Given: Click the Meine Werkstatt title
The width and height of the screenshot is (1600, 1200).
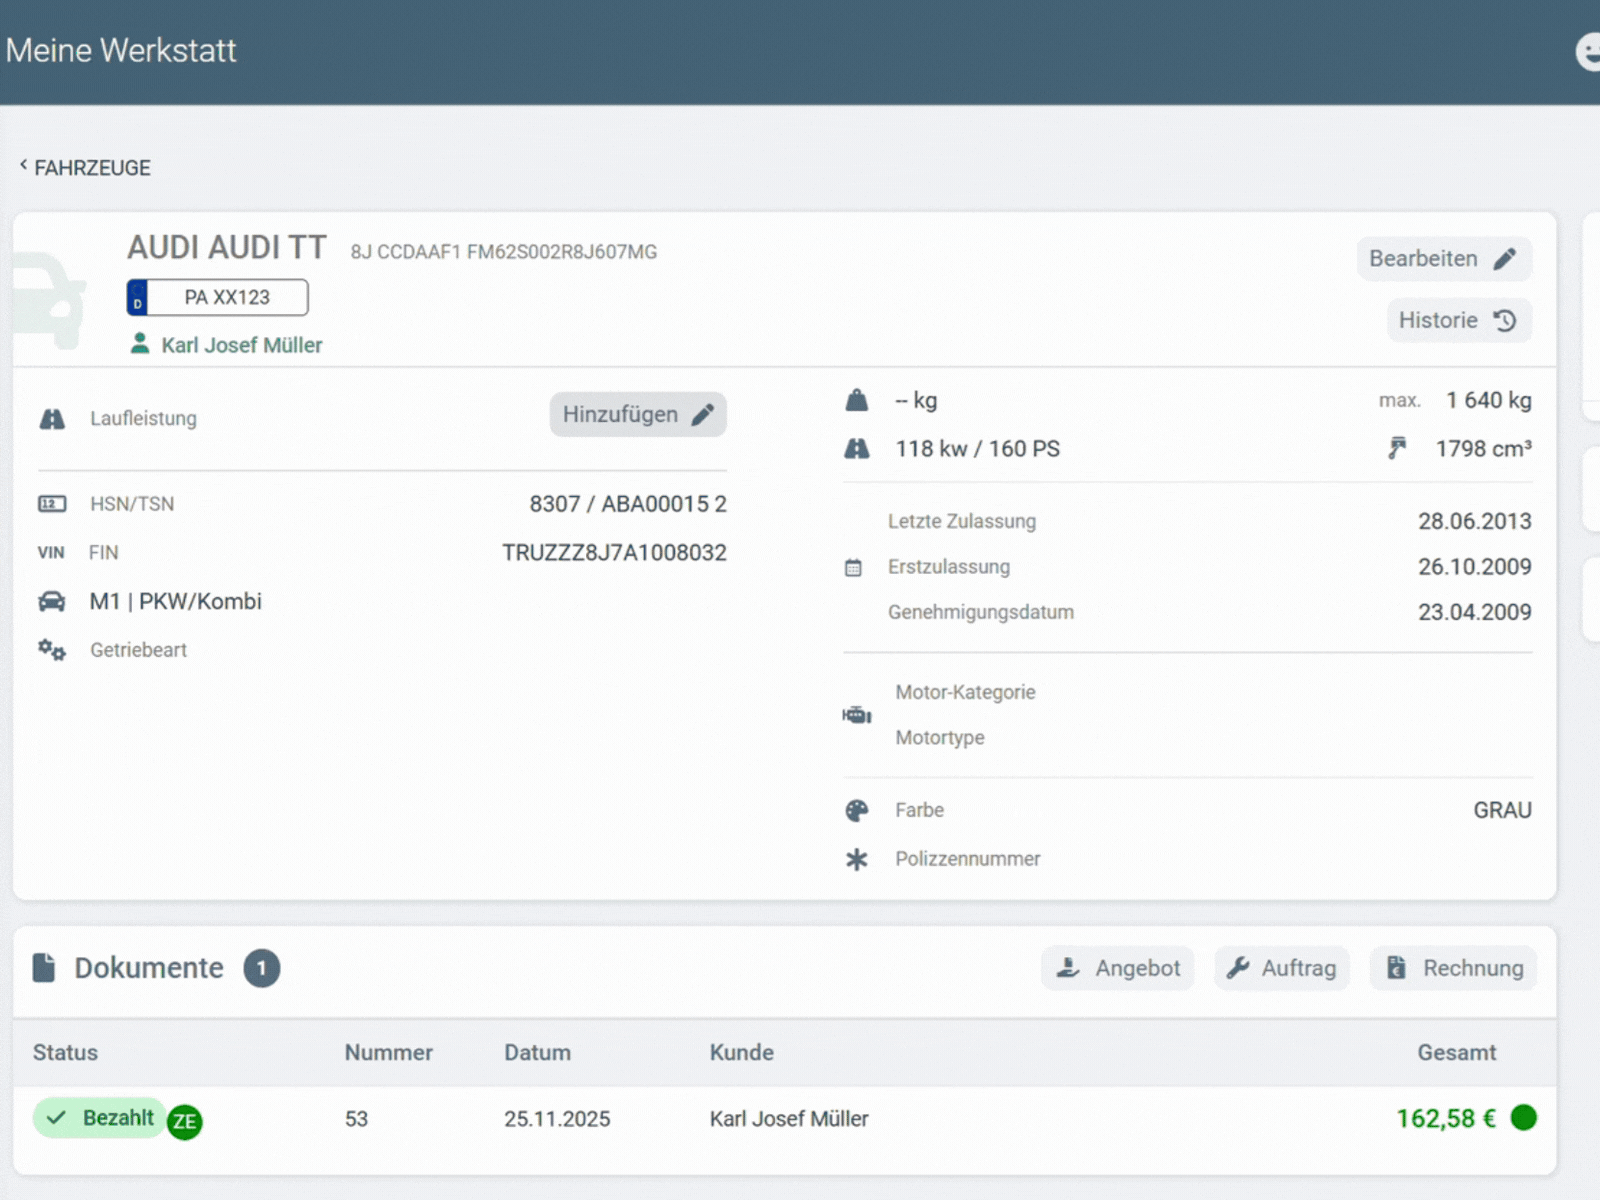Looking at the screenshot, I should (121, 50).
